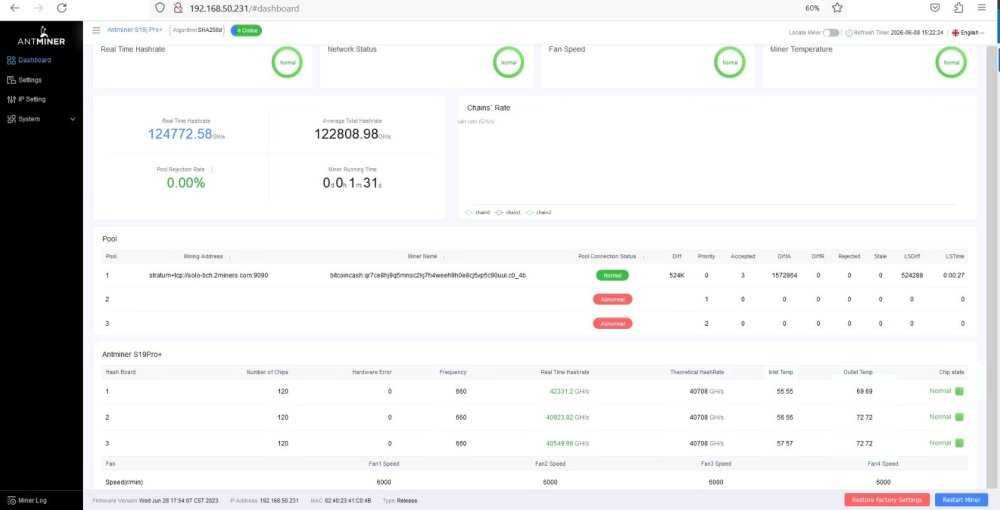Click hash board 3 hashrate 40549.98 GH/s

coord(568,444)
